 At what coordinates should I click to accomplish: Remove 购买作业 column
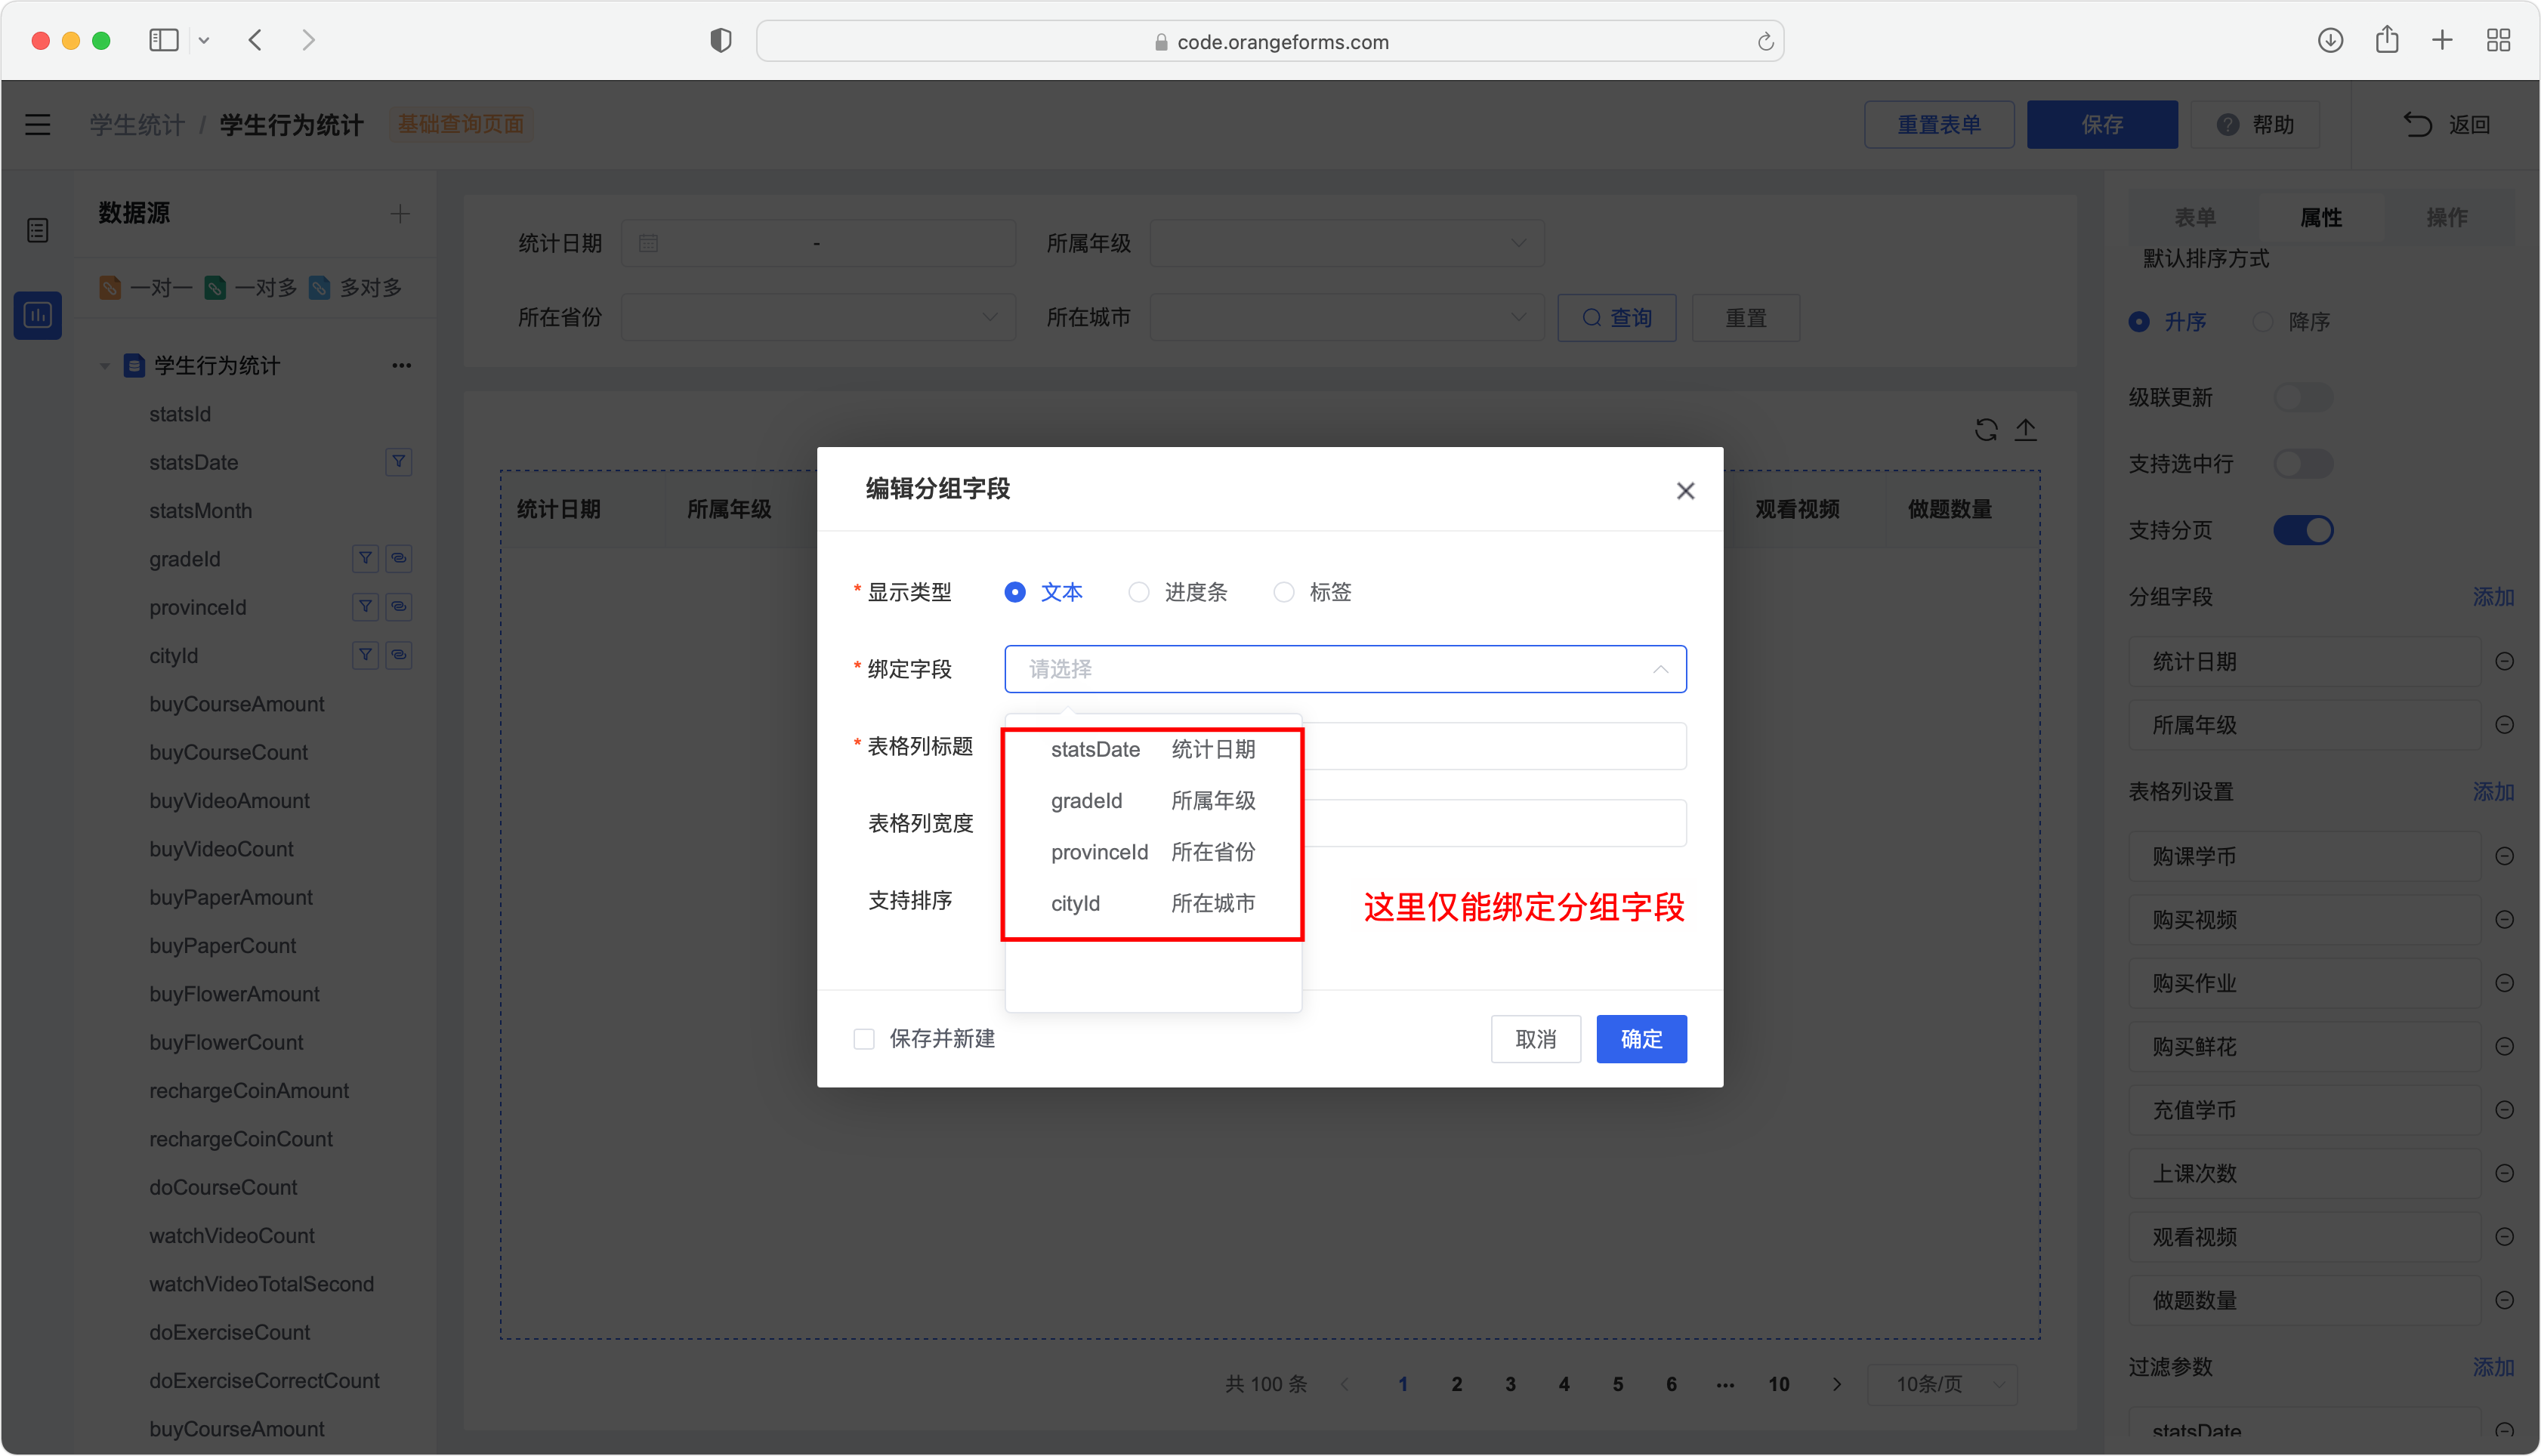(x=2504, y=984)
